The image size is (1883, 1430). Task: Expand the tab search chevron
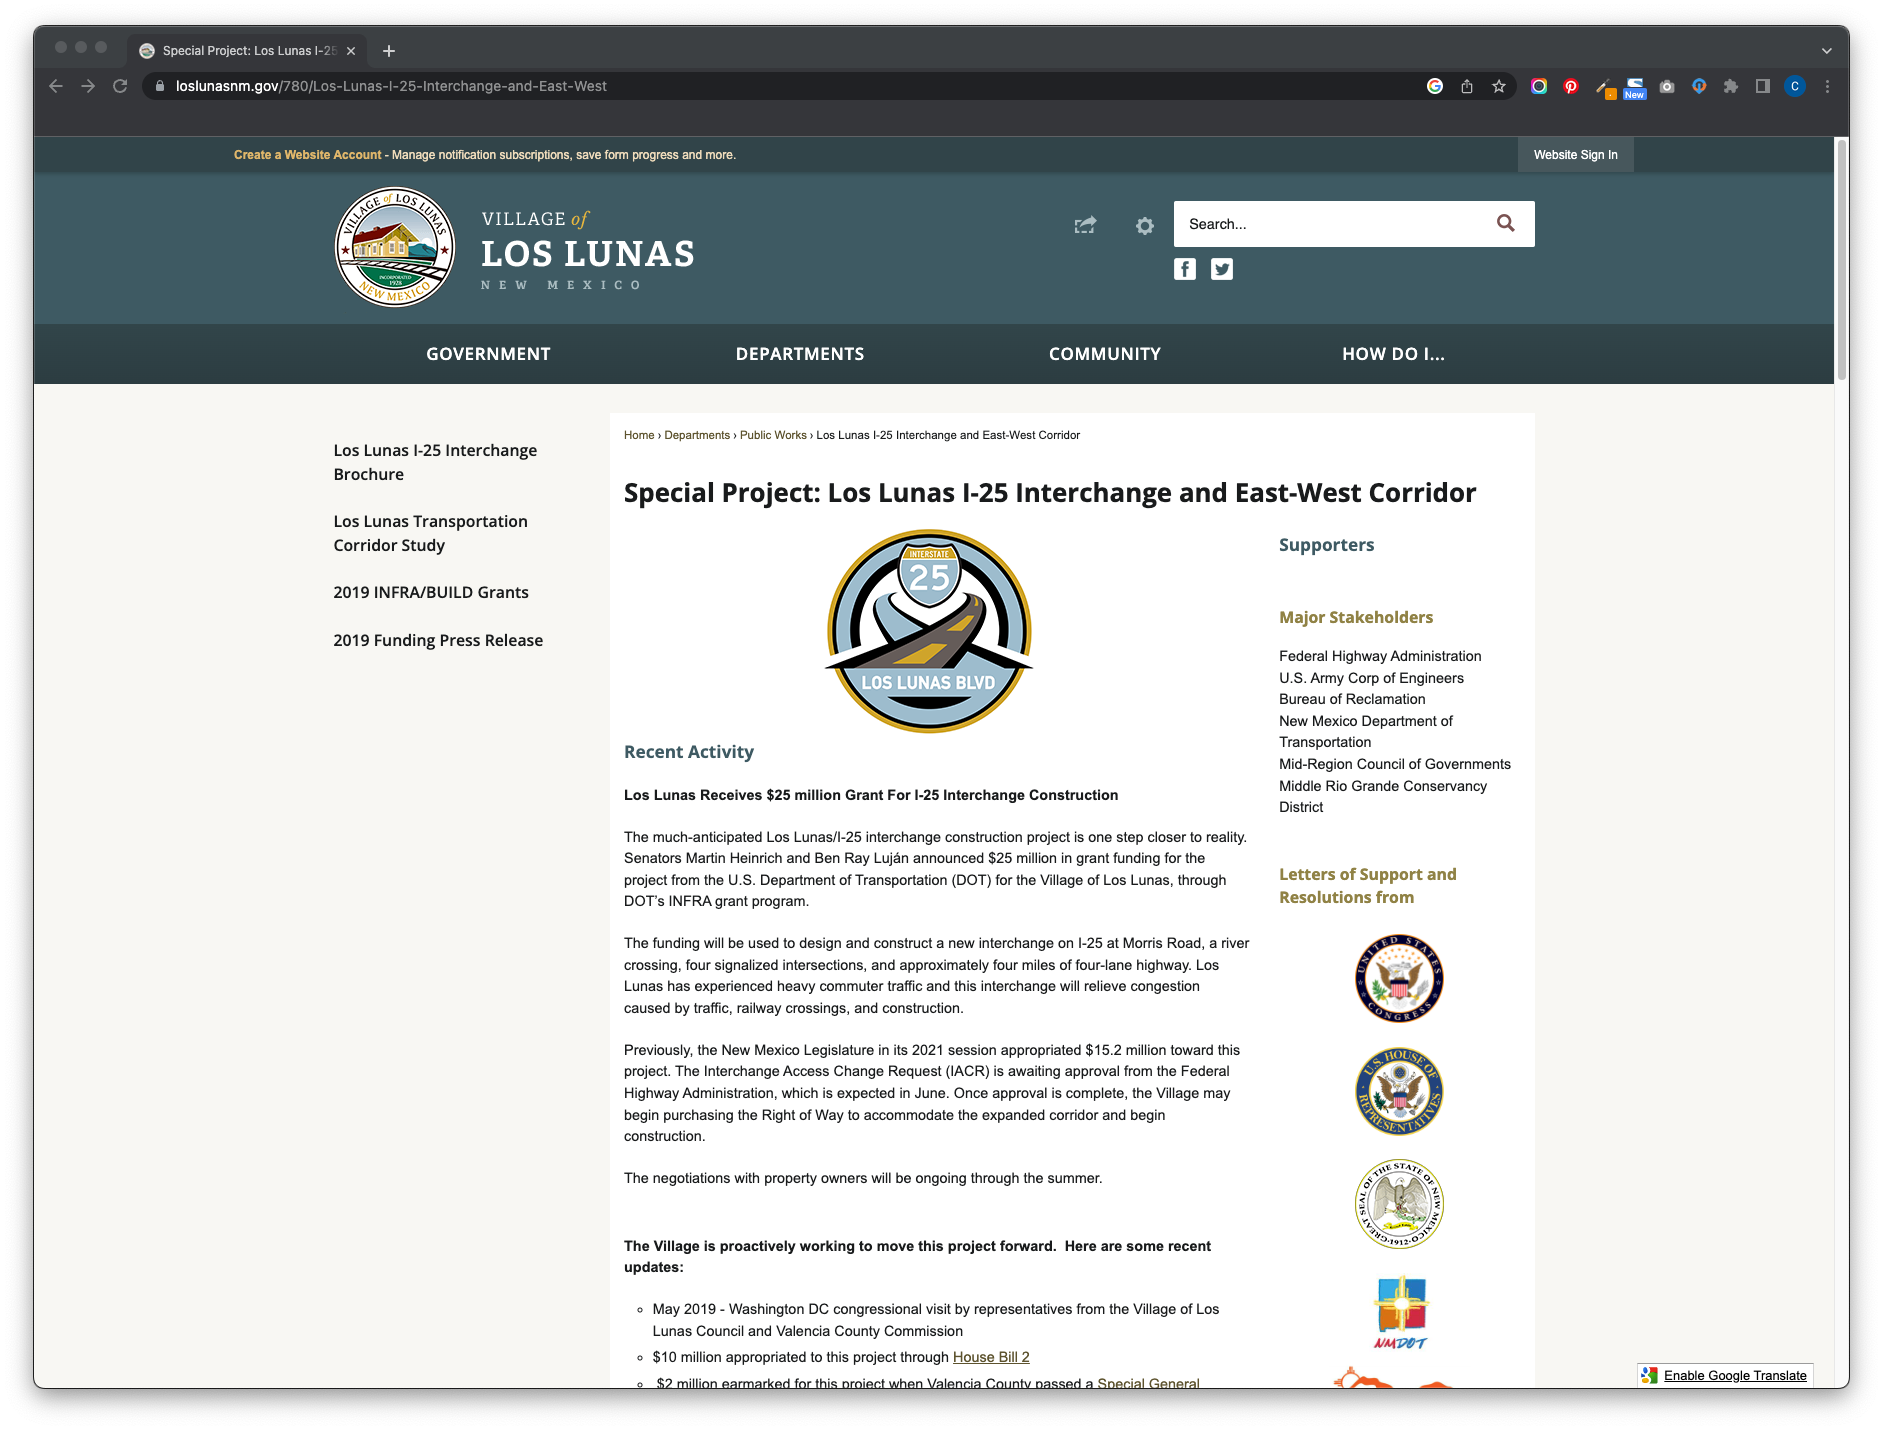tap(1827, 51)
